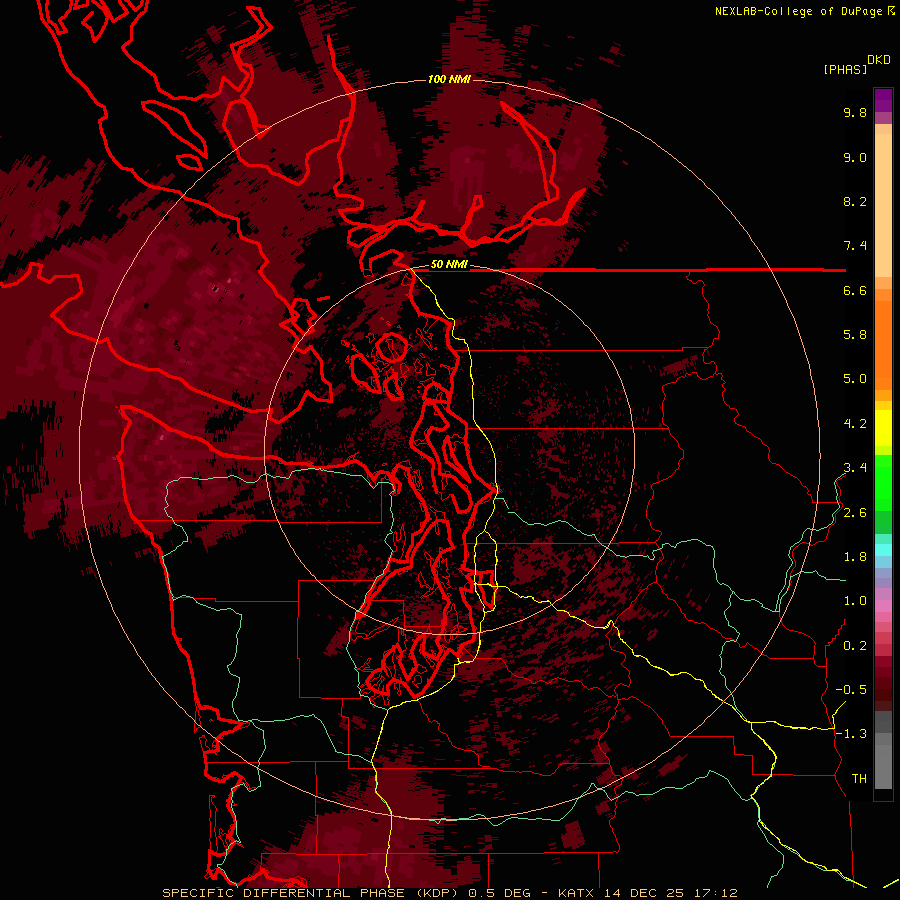Click the 2.6 scale value

[855, 513]
